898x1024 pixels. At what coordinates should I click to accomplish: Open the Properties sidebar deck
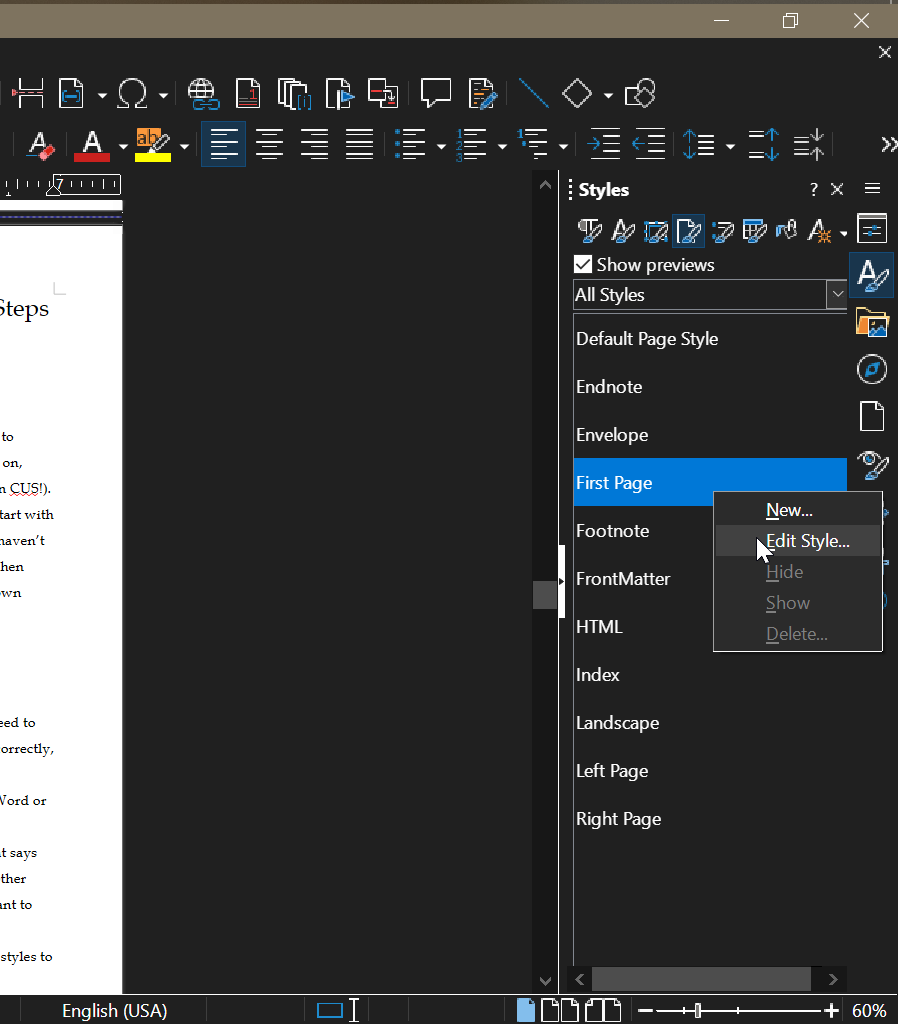pos(872,229)
